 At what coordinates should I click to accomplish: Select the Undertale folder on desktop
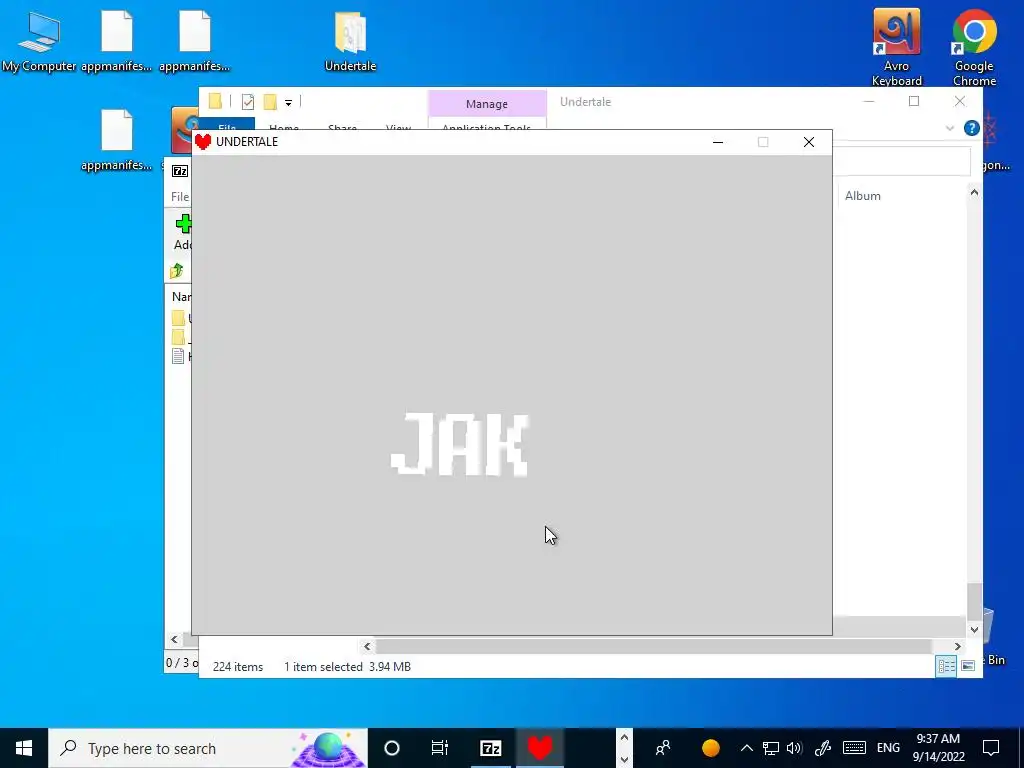coord(351,41)
